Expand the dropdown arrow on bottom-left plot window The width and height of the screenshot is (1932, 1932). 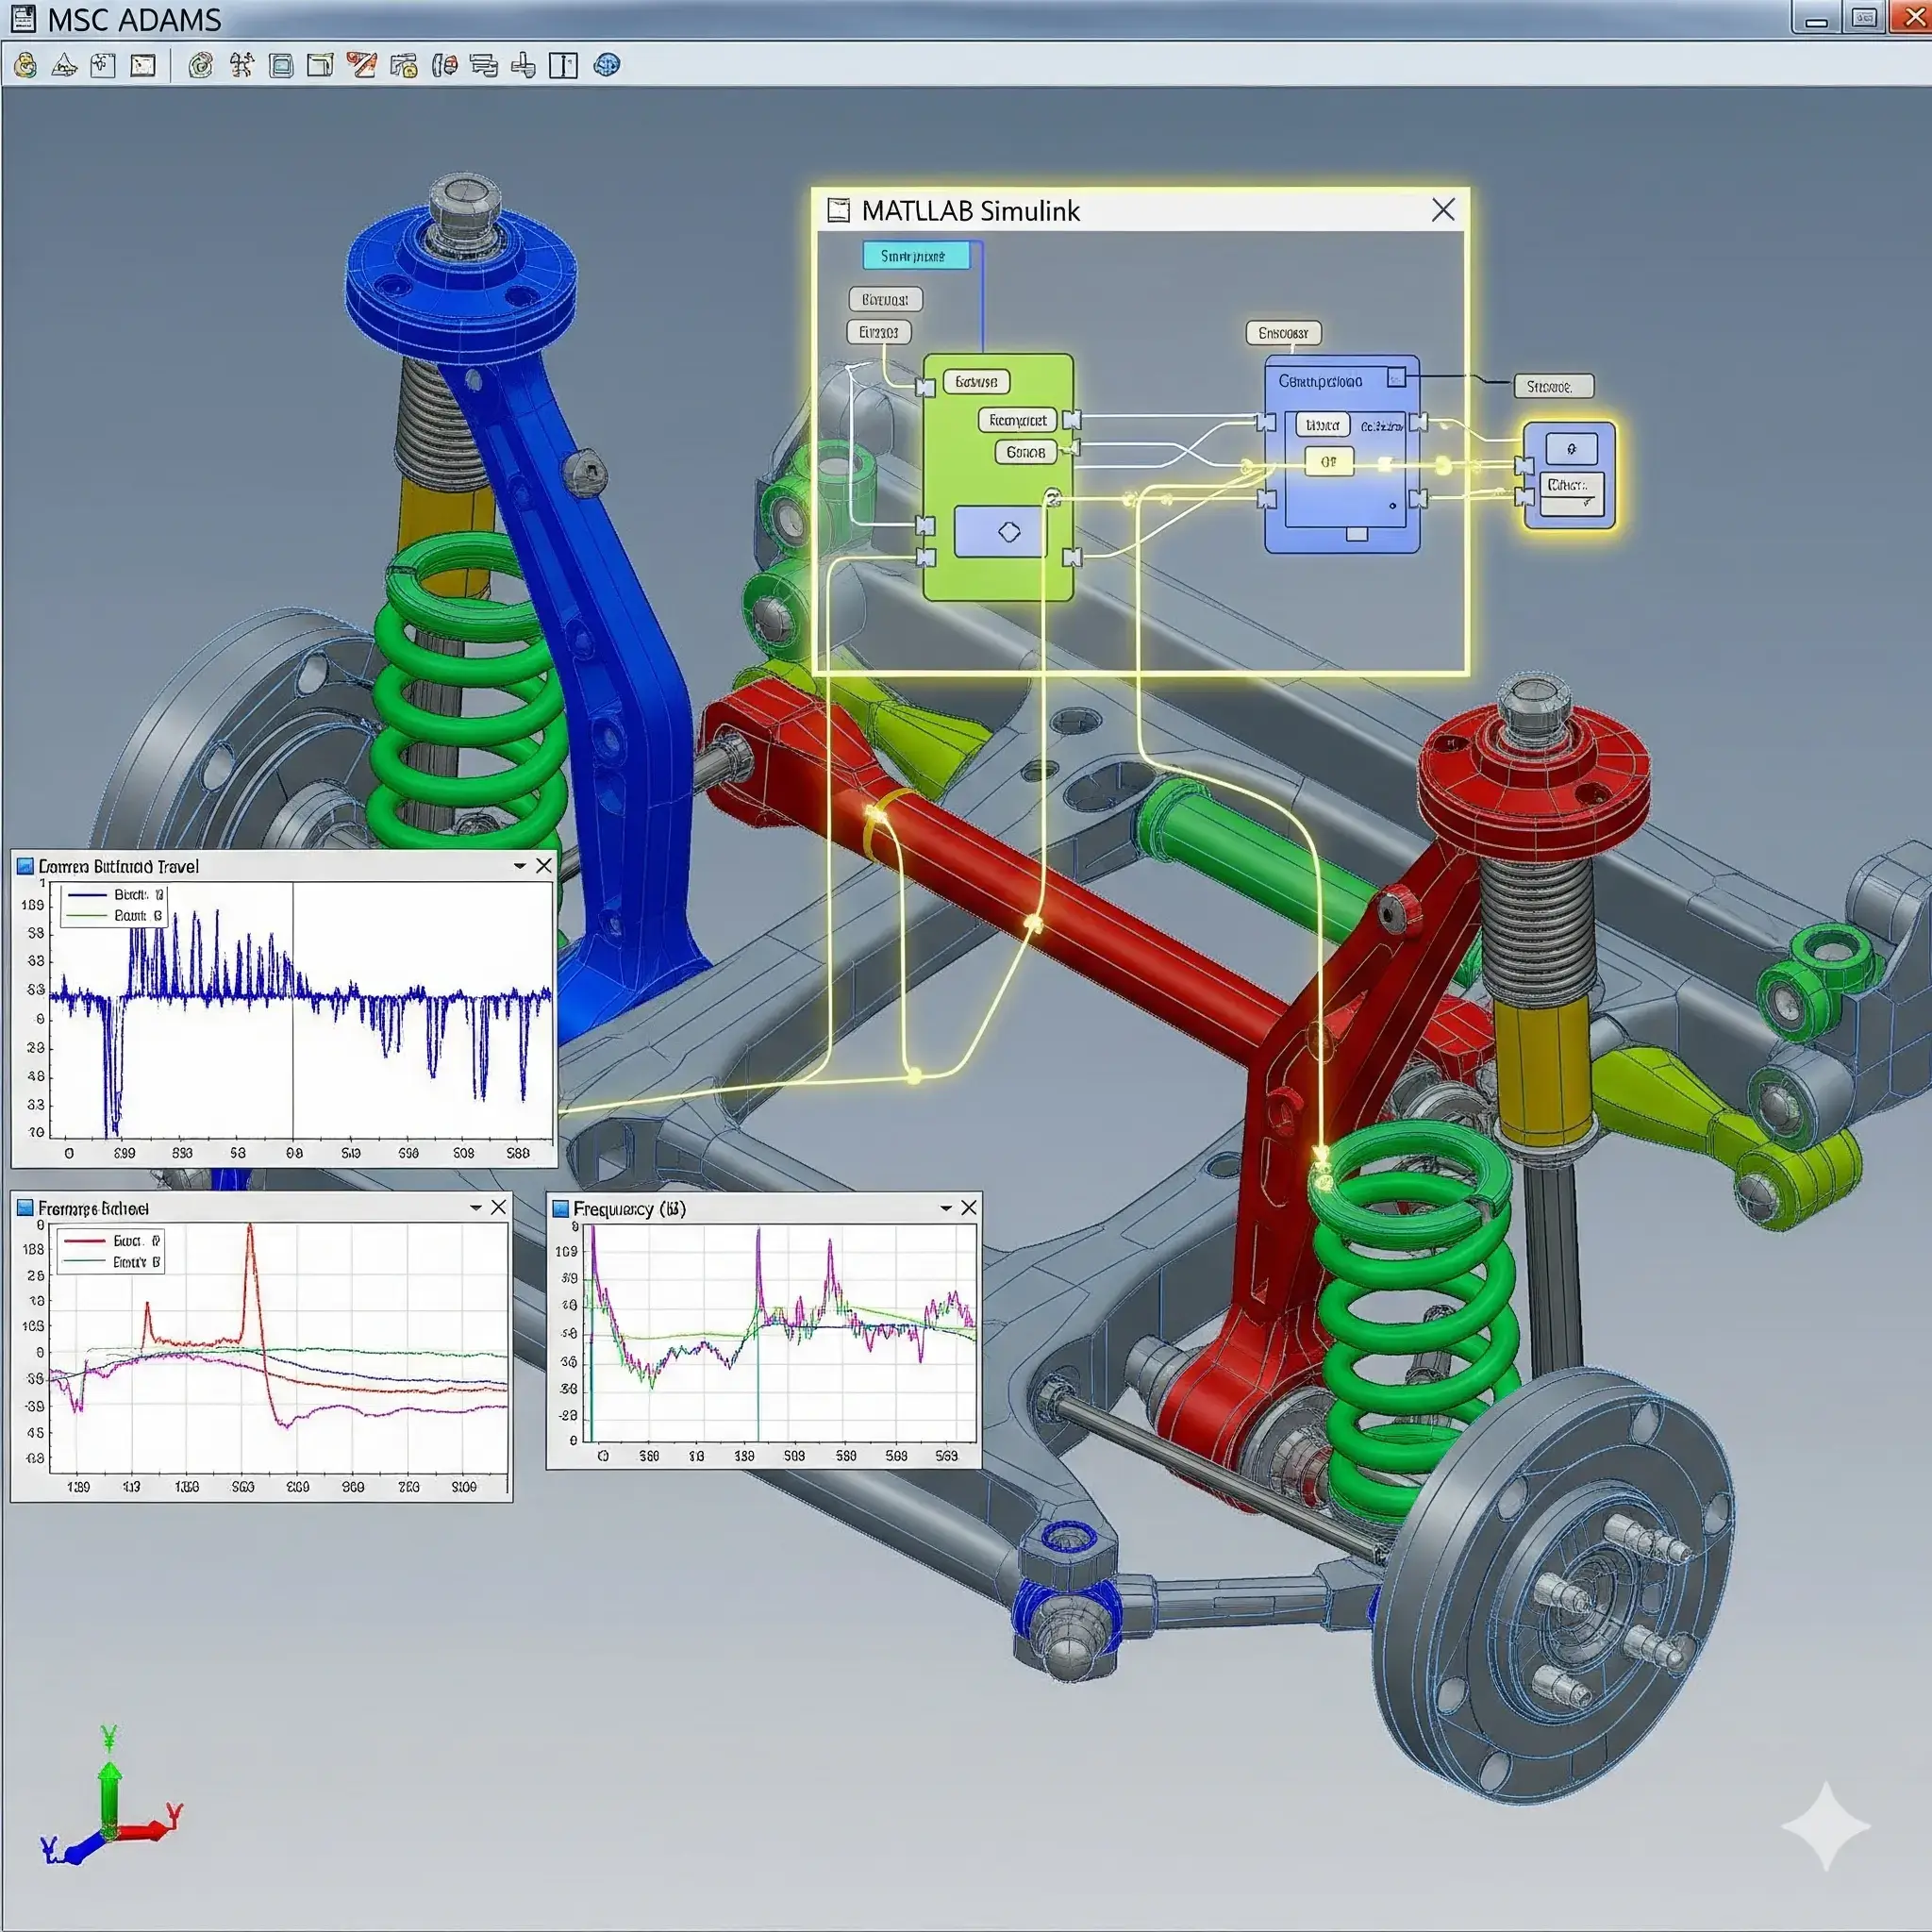pos(476,1209)
